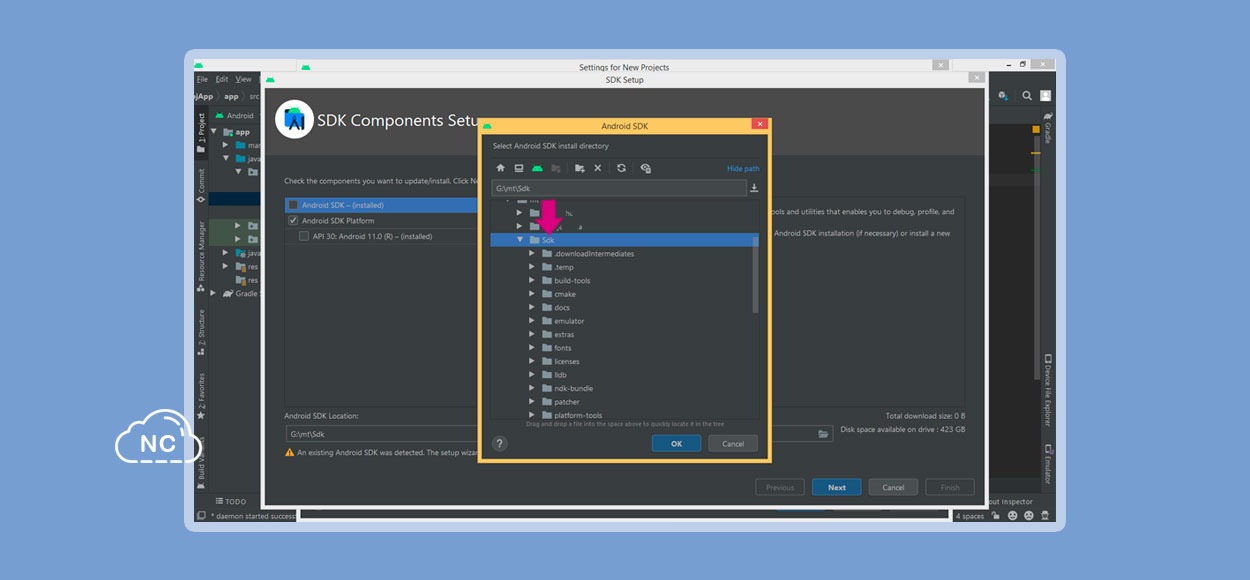Open the View menu
Screen dimensions: 1250x580
(243, 79)
